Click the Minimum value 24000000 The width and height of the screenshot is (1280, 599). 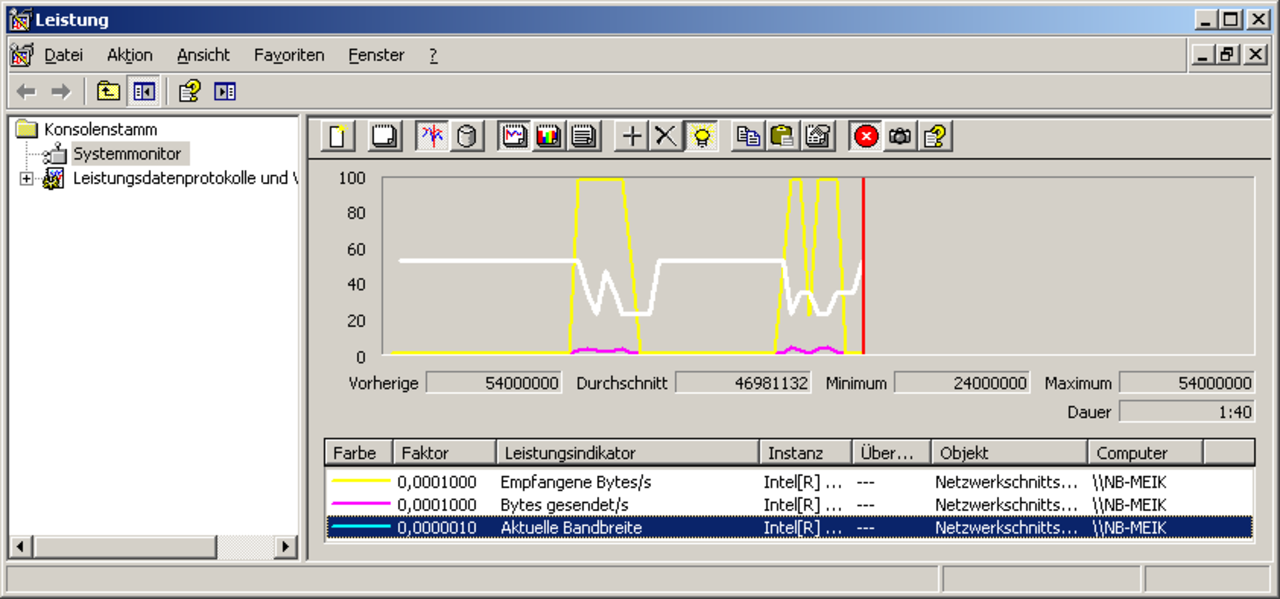point(962,383)
